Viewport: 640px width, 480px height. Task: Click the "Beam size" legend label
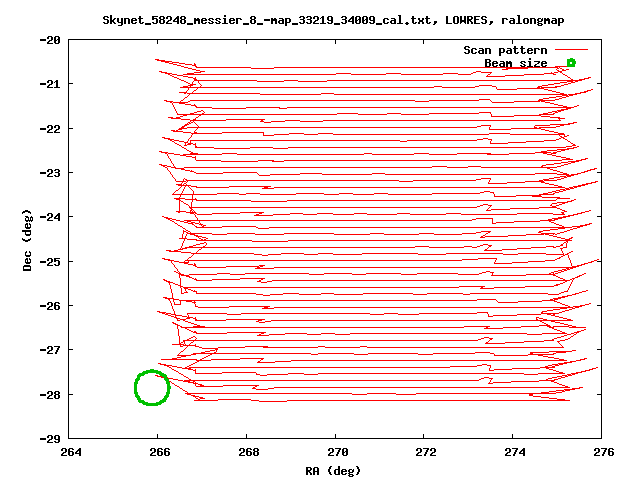516,63
